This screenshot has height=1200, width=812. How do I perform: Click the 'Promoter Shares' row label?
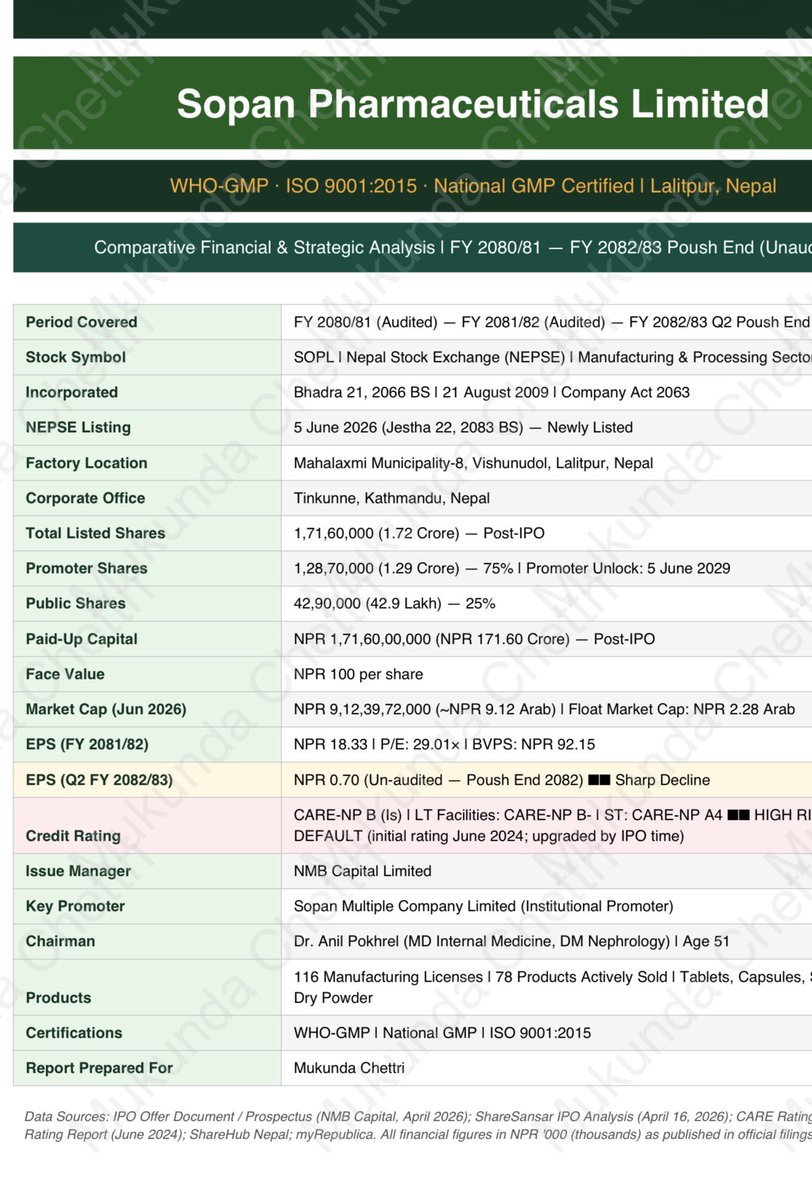point(86,568)
